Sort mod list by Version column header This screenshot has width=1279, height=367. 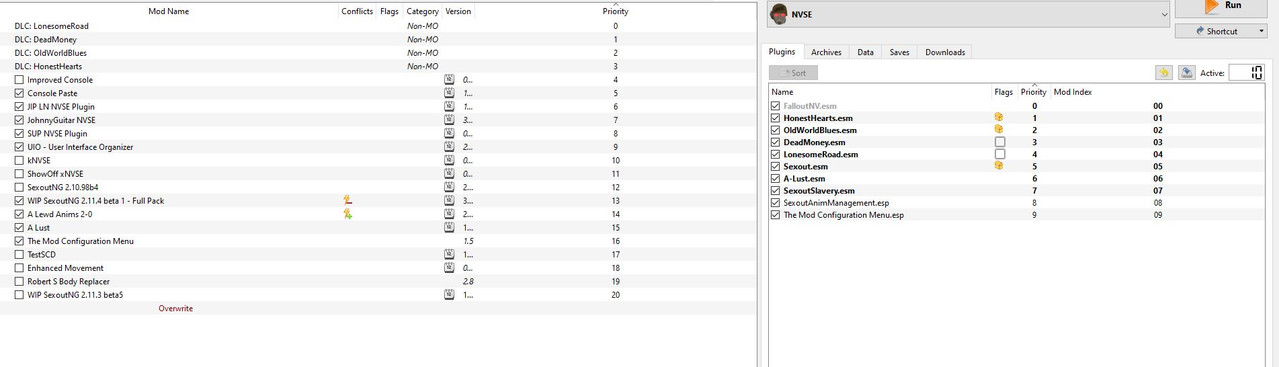pos(458,11)
